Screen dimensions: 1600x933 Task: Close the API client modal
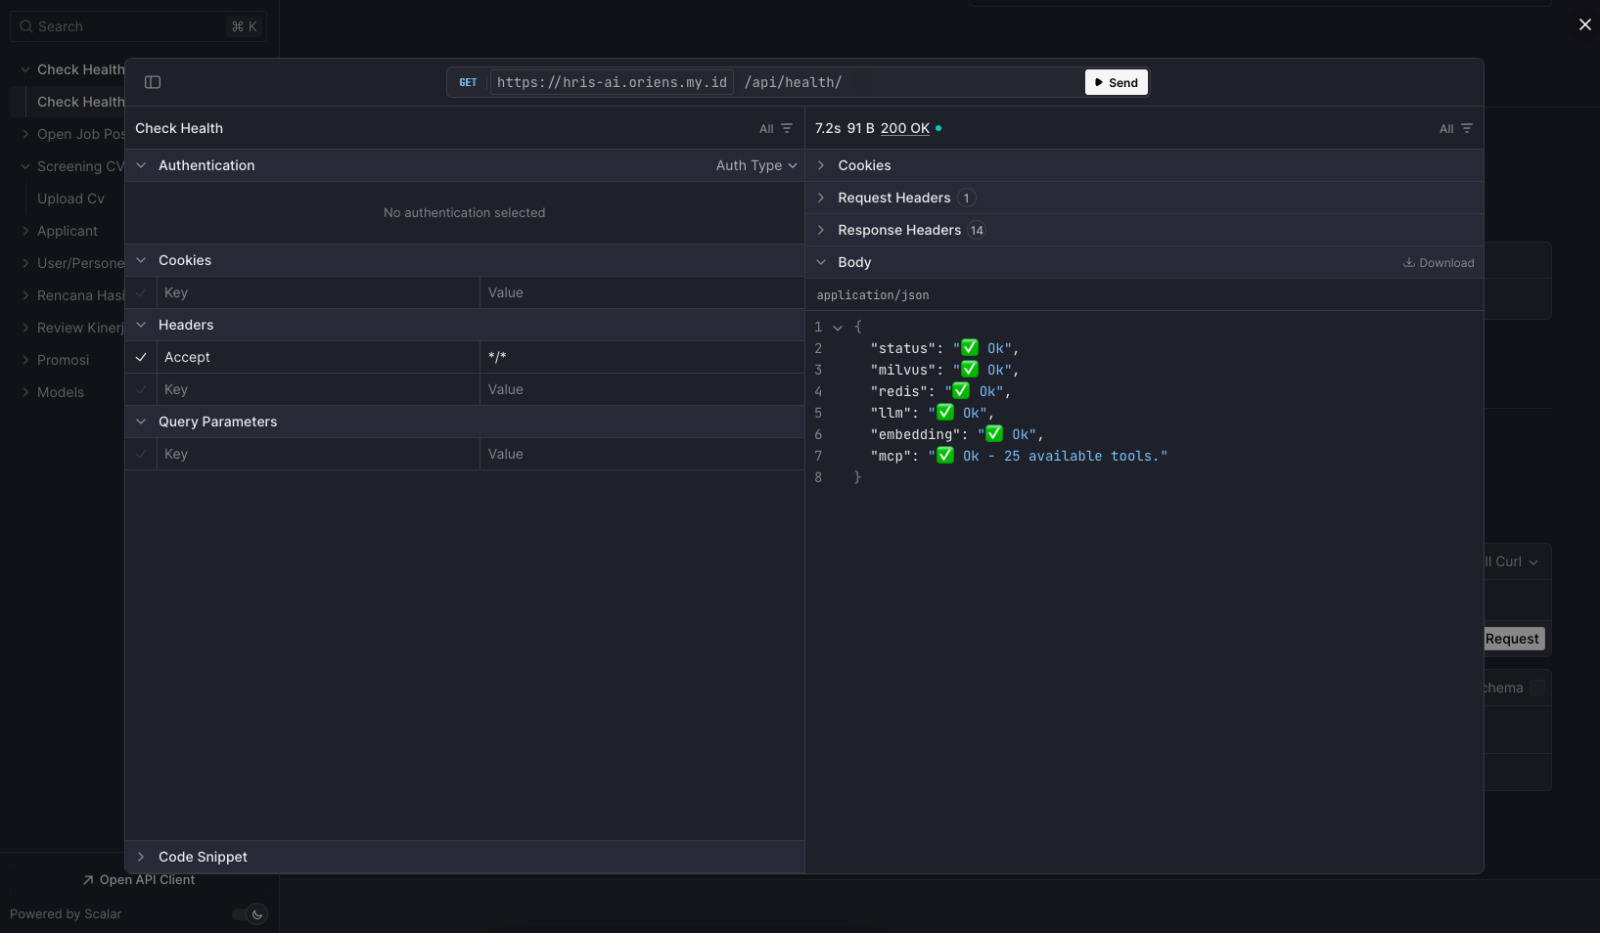click(x=1584, y=25)
